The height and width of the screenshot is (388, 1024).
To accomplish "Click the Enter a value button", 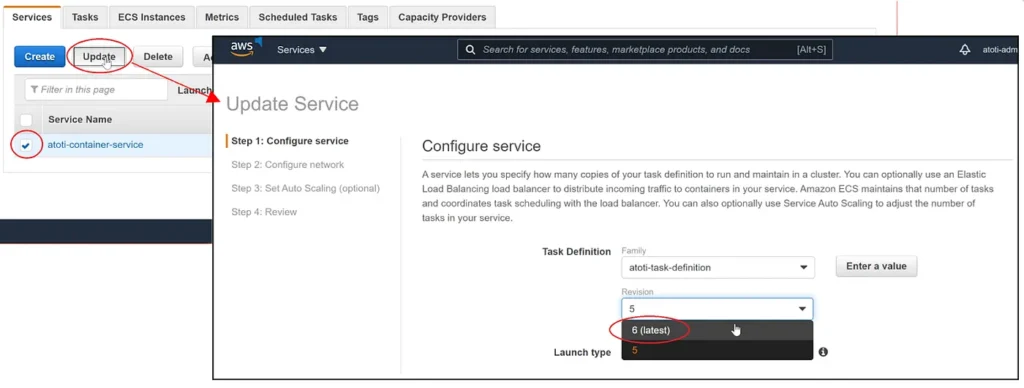I will coord(876,267).
